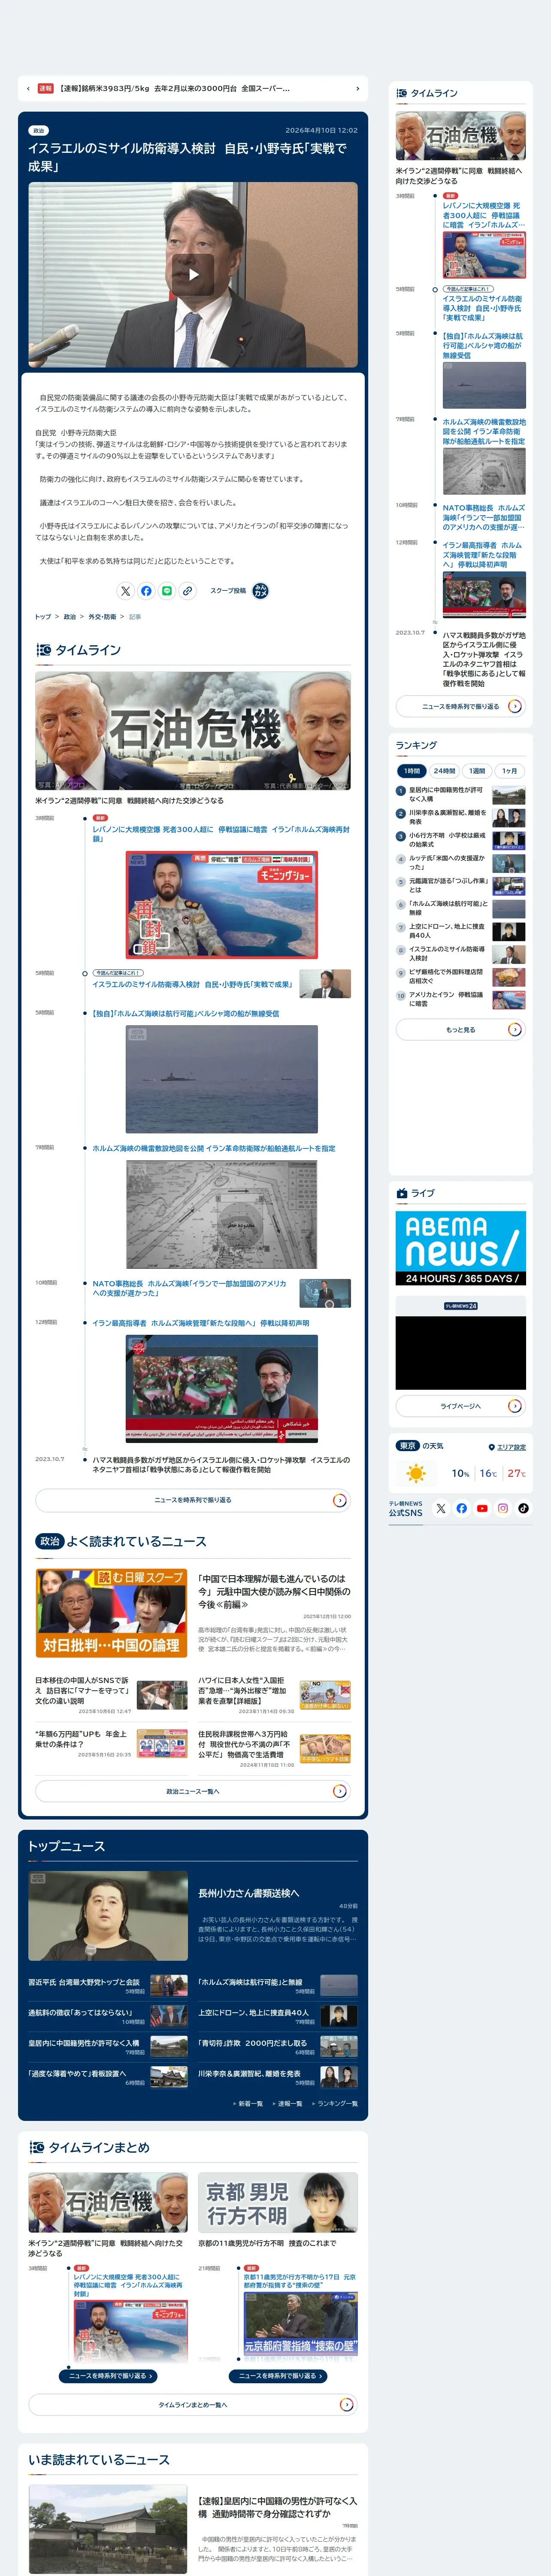
Task: Click the circular arrow on main ニュースを時系列で振り返る
Action: (x=340, y=1500)
